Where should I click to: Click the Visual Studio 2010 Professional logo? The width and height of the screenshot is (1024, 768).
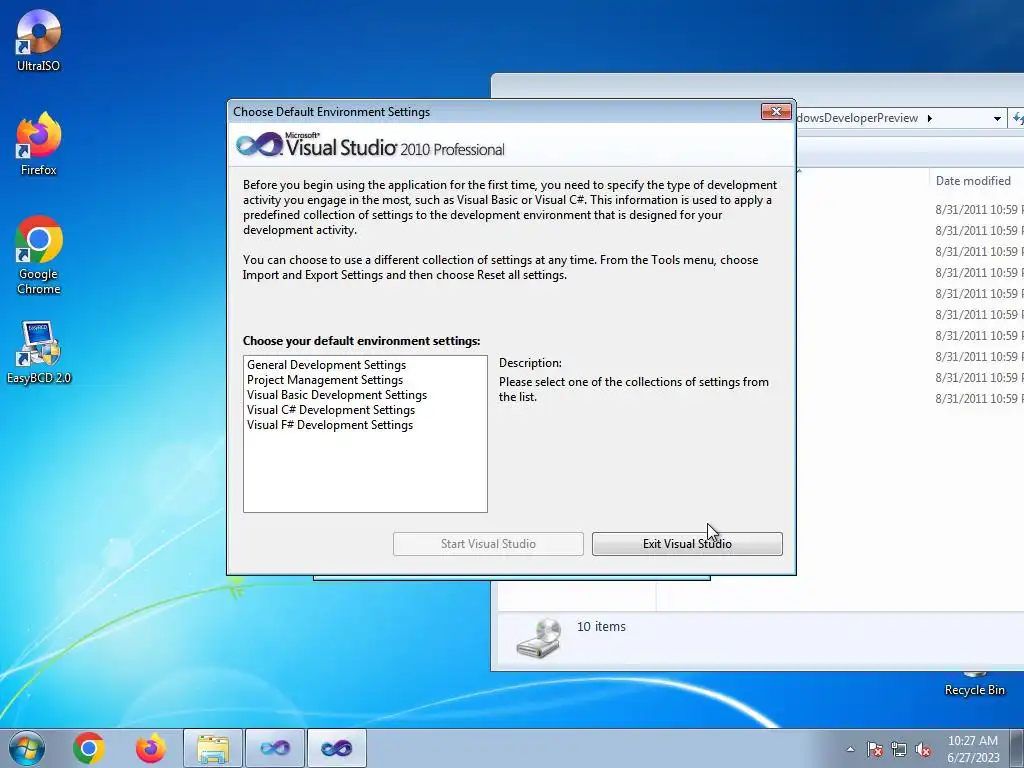pos(370,145)
